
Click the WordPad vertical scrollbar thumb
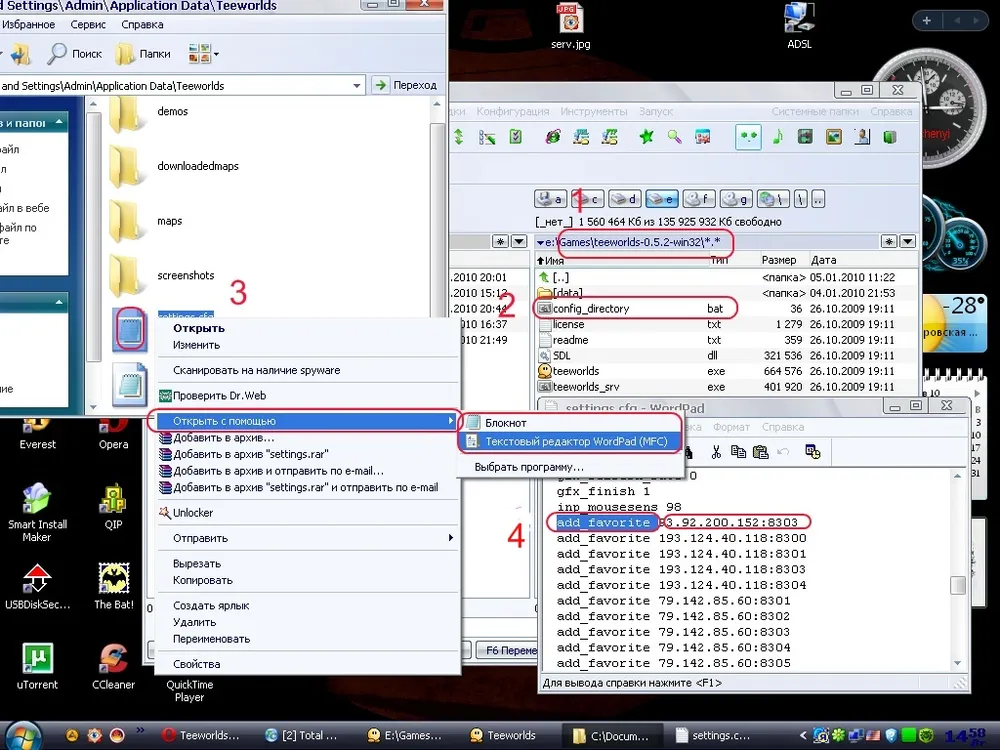958,586
